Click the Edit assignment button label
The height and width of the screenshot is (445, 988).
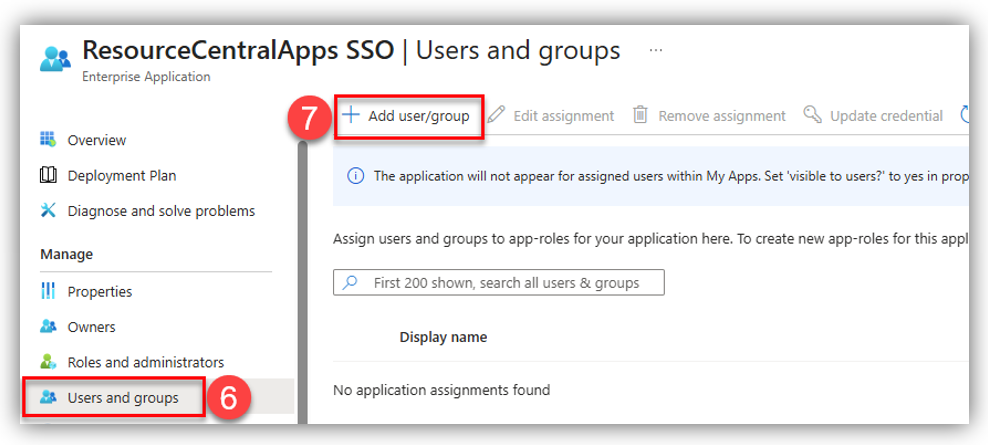click(x=564, y=116)
